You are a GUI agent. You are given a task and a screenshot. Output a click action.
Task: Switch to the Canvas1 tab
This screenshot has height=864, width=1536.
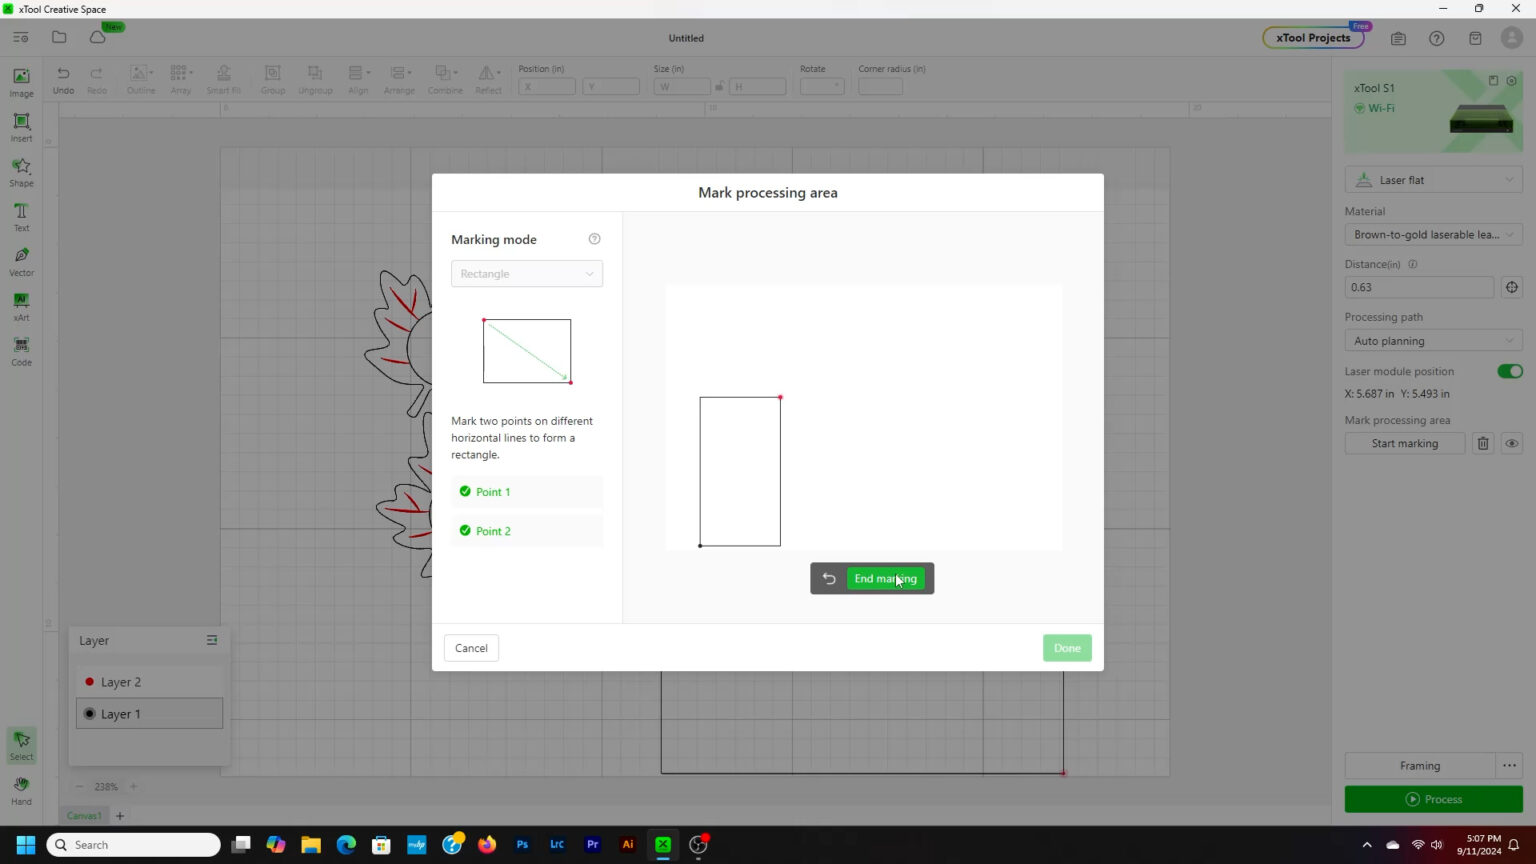tap(84, 816)
